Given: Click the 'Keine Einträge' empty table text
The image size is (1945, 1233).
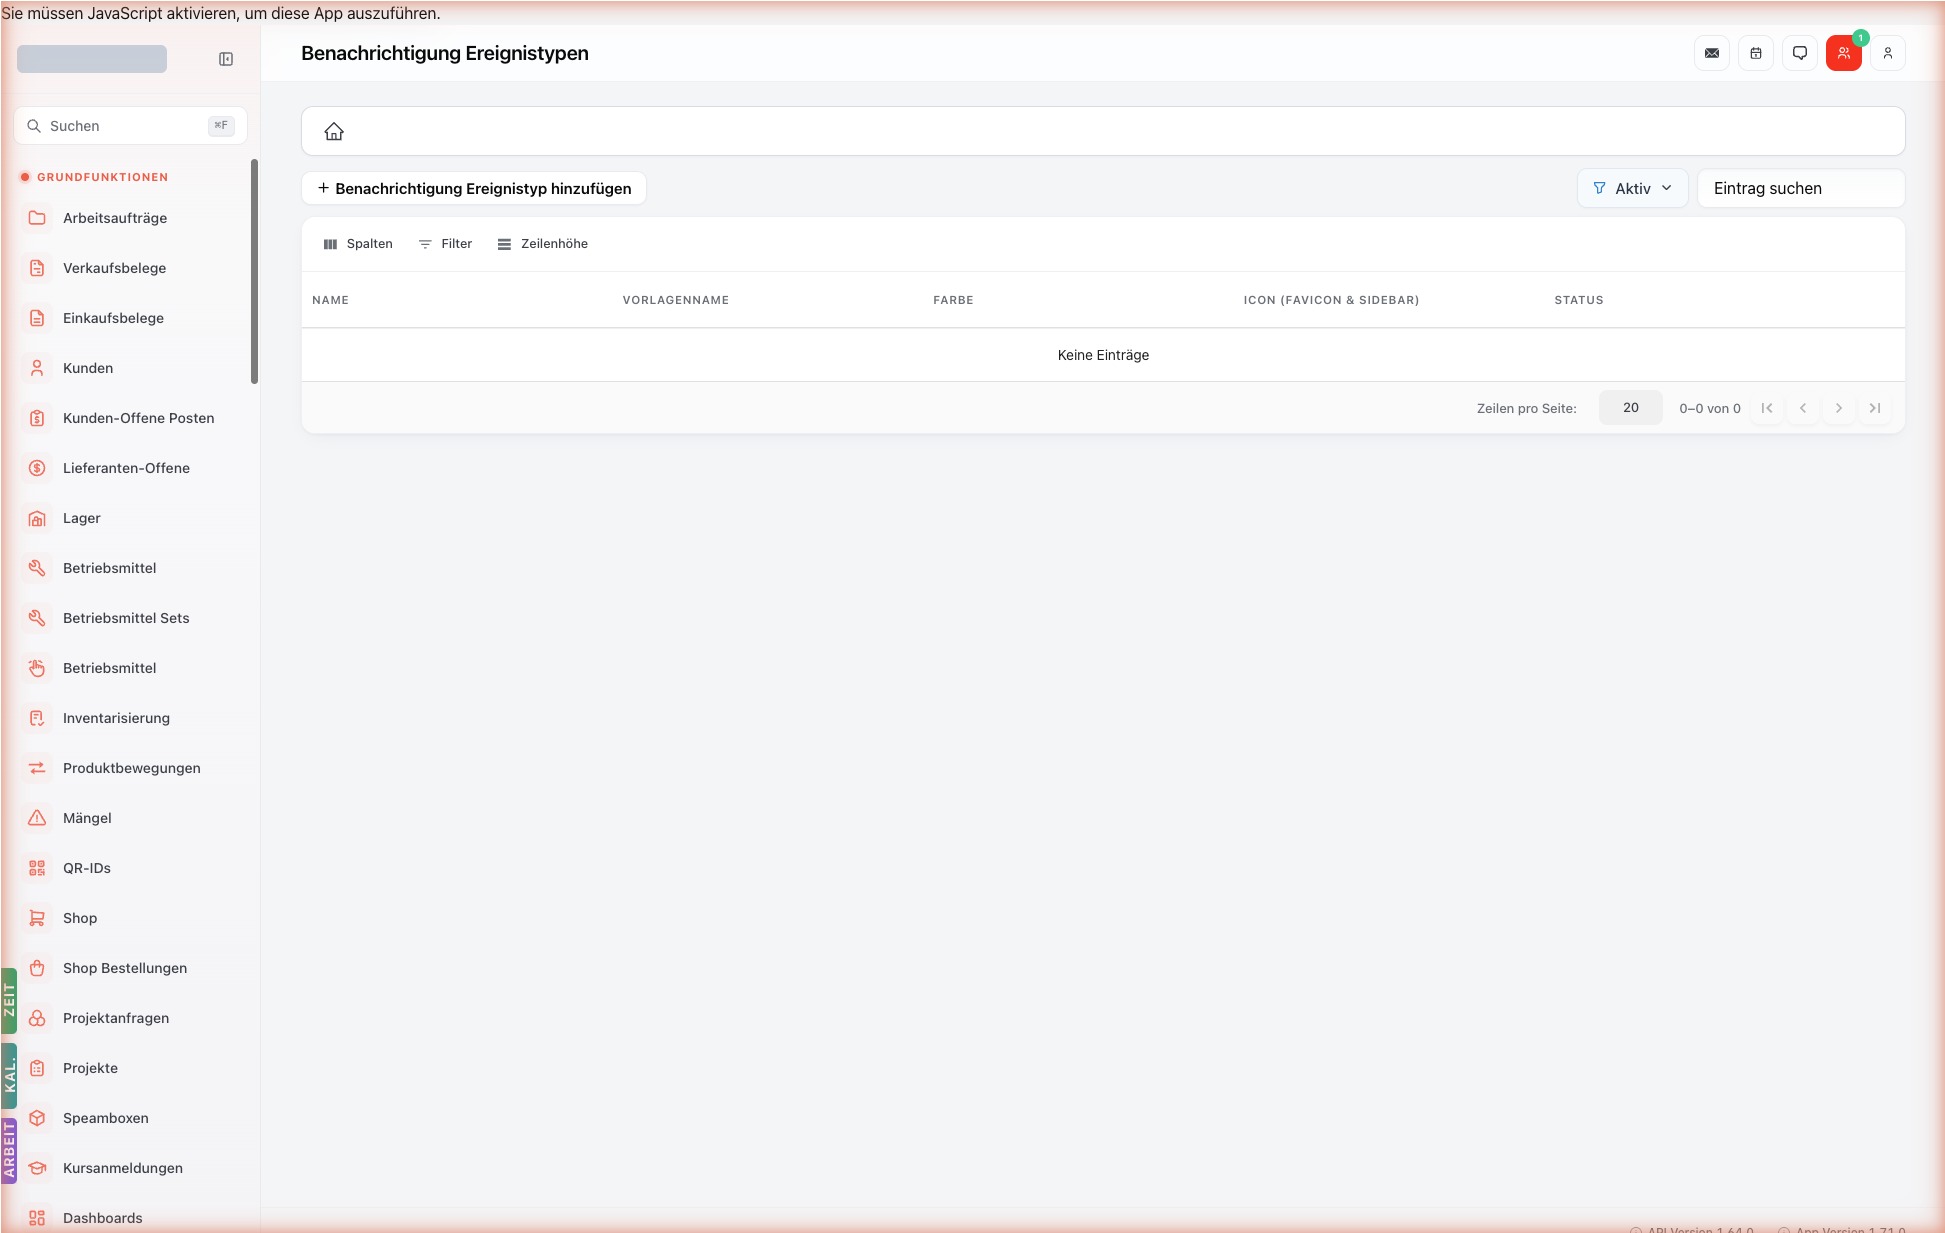Looking at the screenshot, I should tap(1103, 355).
